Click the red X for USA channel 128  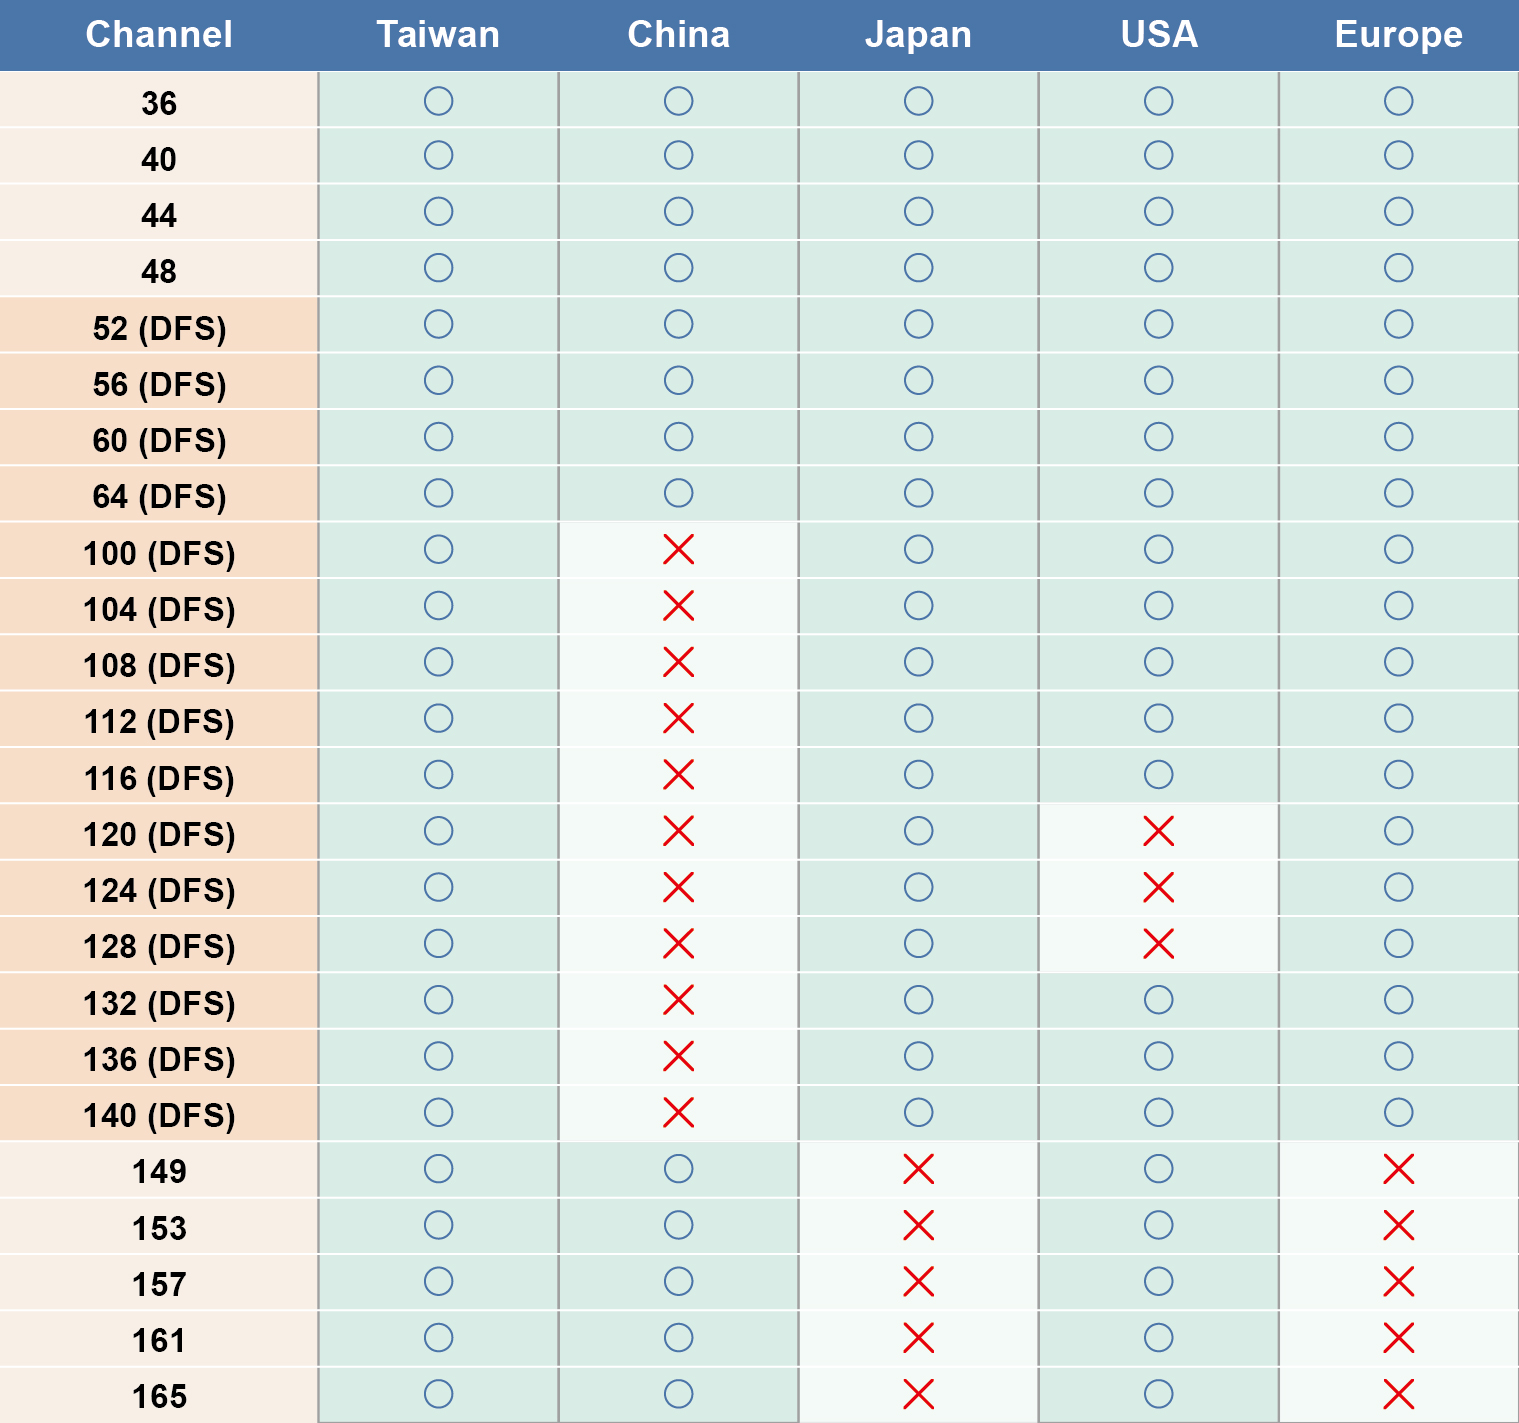coord(1158,943)
